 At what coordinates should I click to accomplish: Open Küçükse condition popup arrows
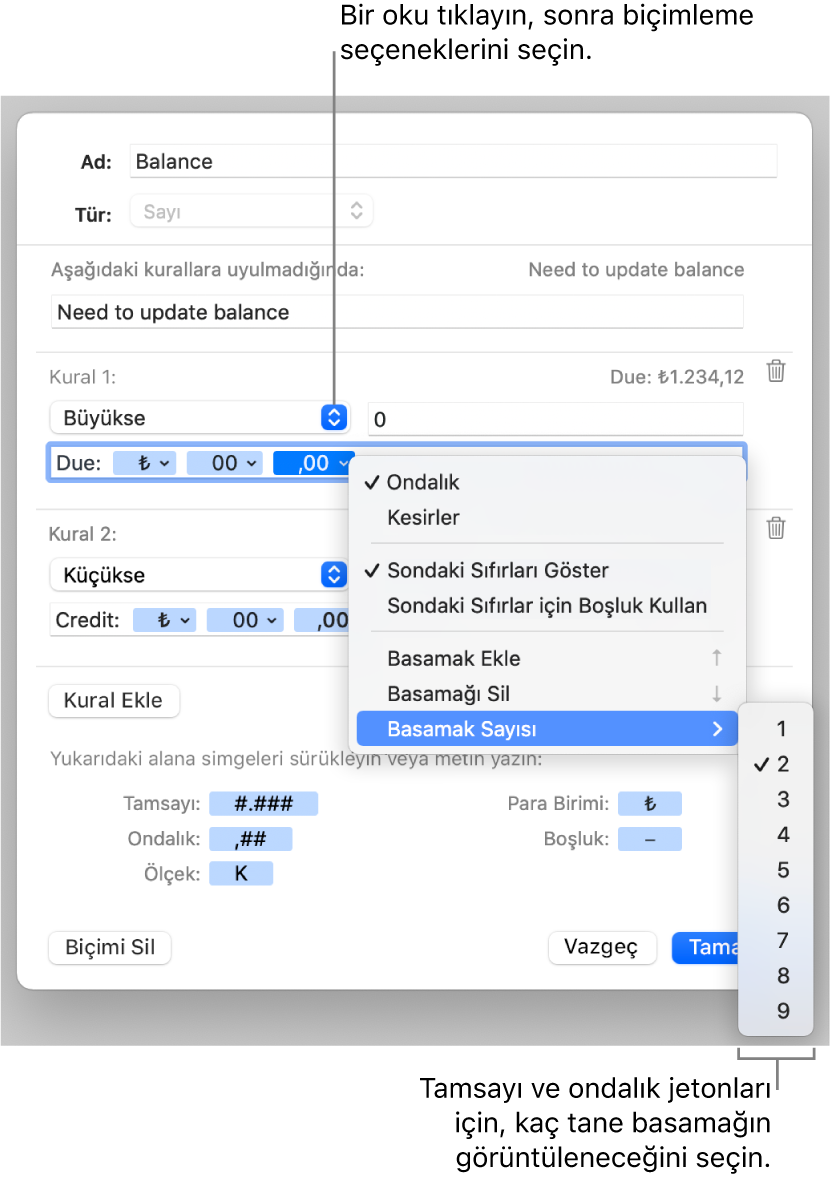tap(334, 575)
